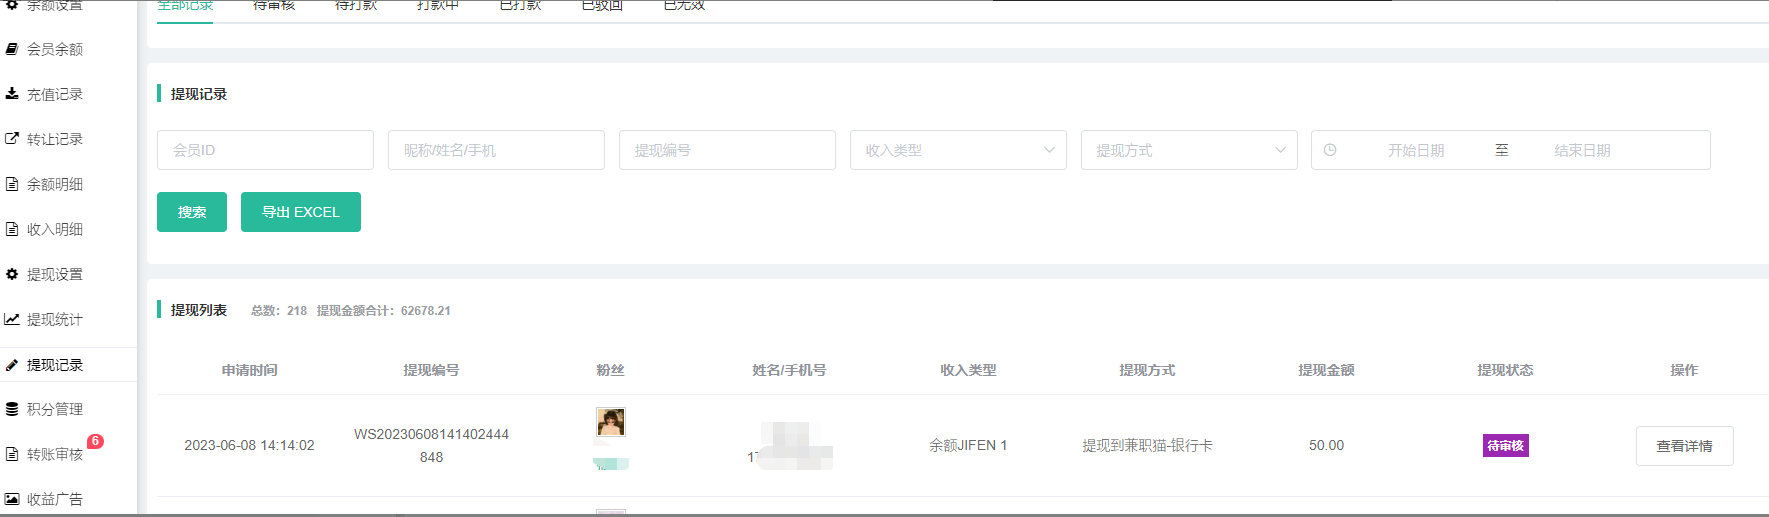1769x517 pixels.
Task: Open 收入明细 menu item
Action: click(55, 229)
